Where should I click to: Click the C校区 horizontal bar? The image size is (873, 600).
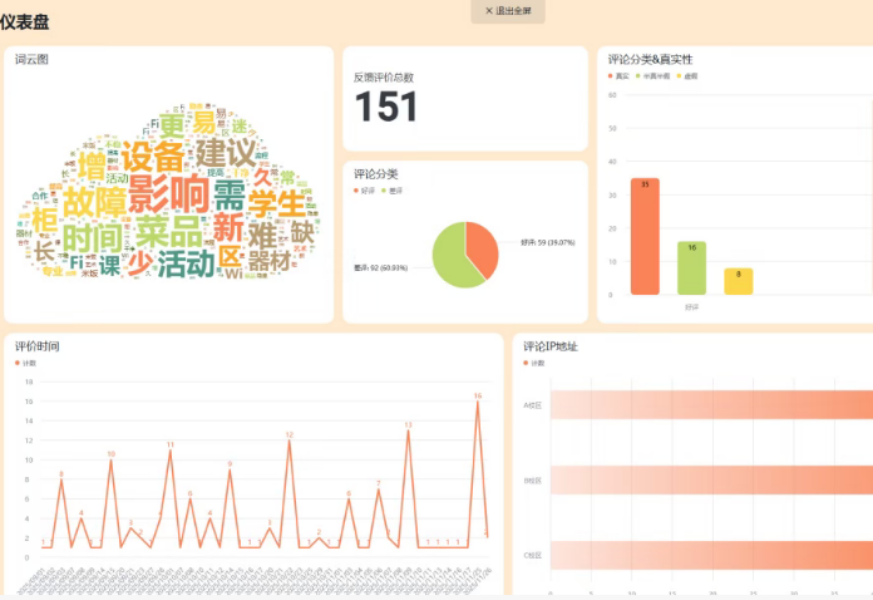[x=710, y=555]
